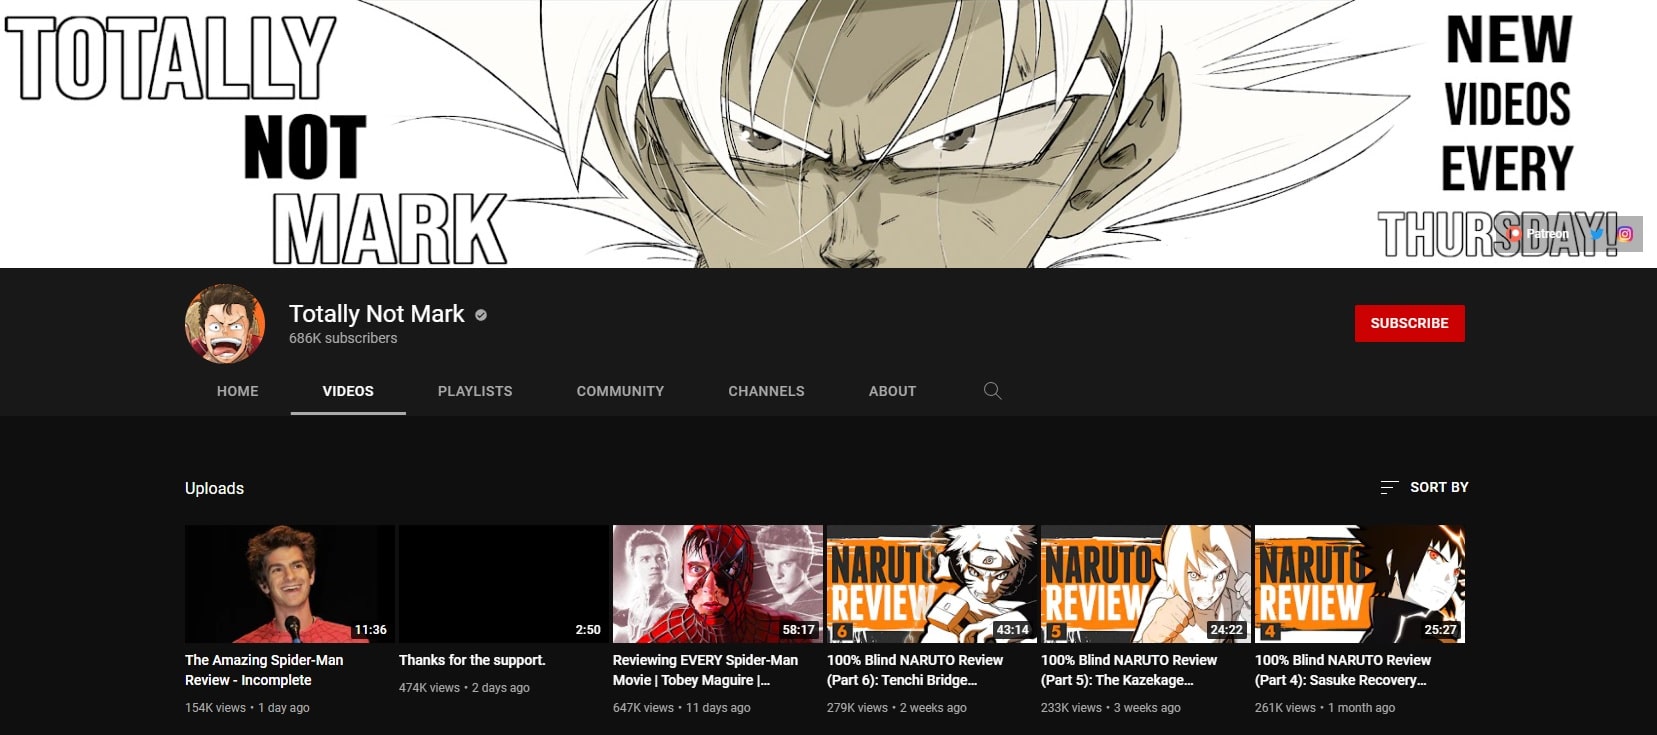Switch to the About tab

point(892,391)
